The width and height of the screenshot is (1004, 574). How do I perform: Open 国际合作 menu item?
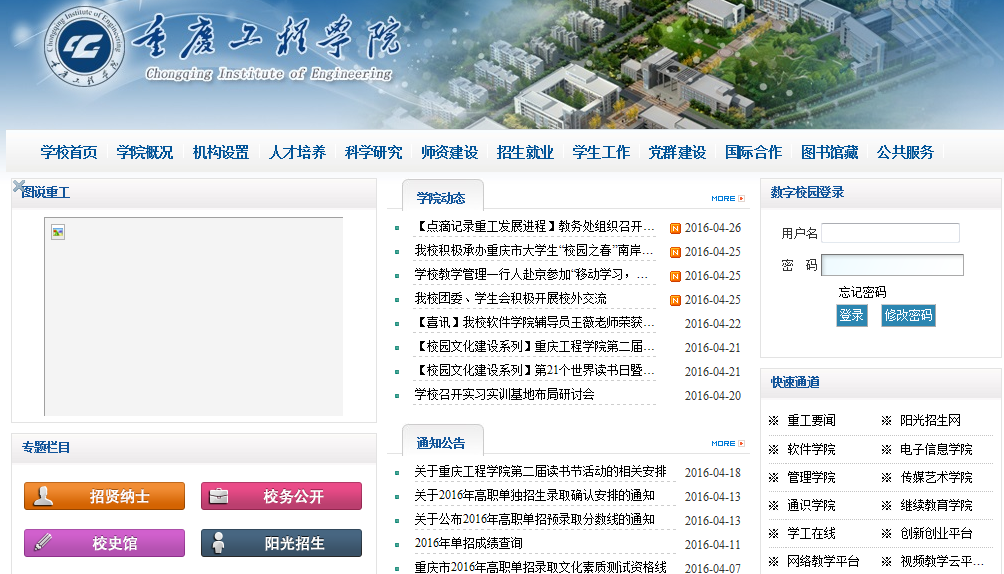coord(754,152)
